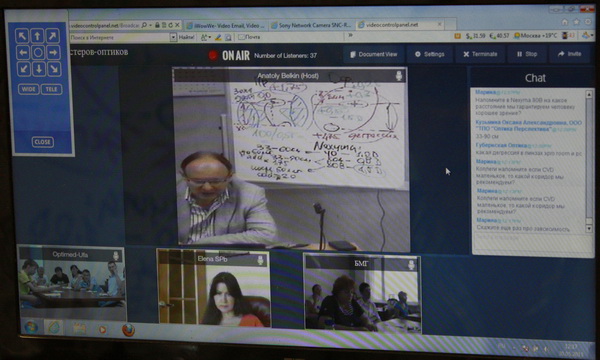
Task: Open browser favorites star icon
Action: tap(576, 22)
